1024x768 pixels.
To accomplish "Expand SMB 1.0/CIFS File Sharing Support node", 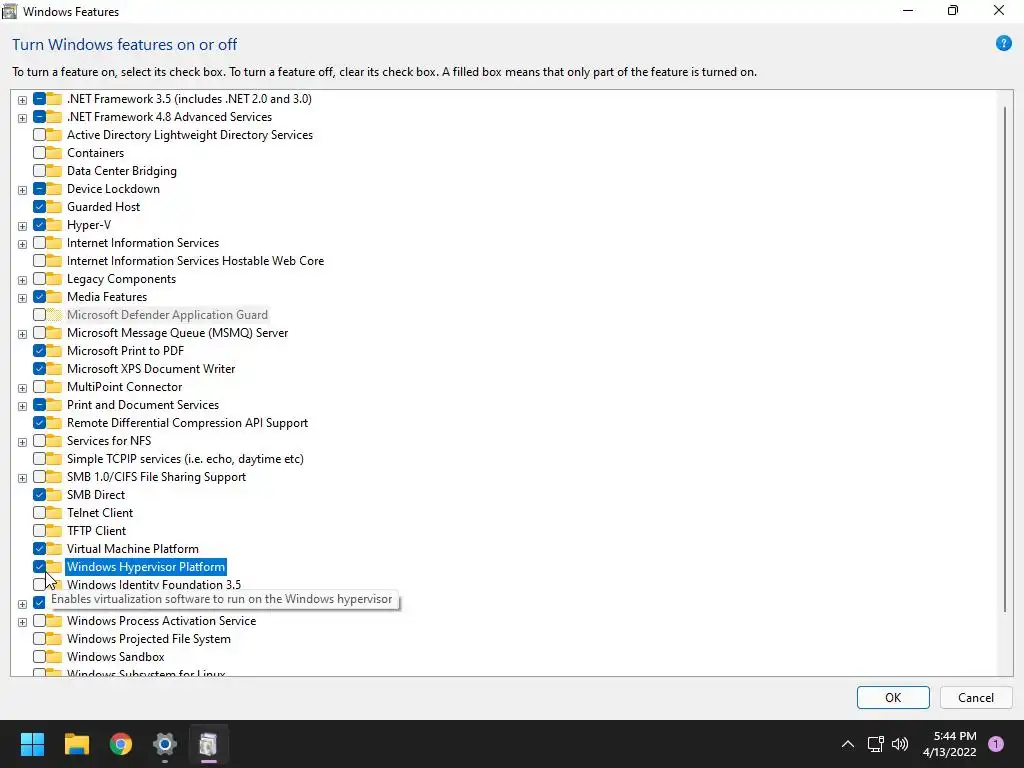I will (x=22, y=478).
